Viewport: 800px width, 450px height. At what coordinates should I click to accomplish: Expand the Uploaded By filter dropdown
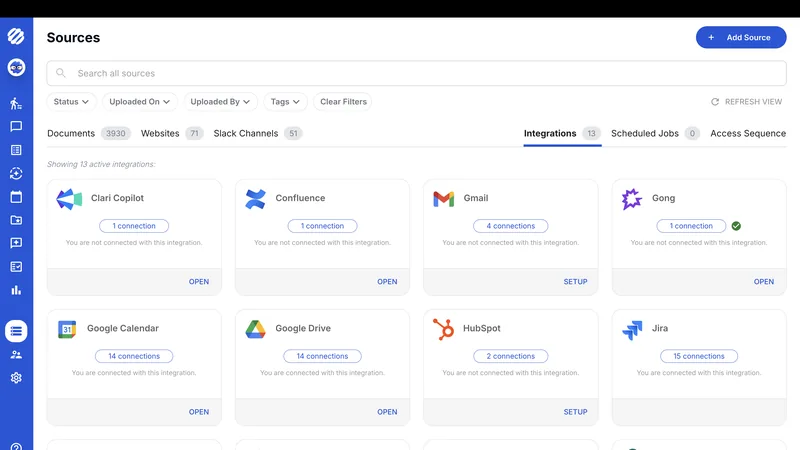(220, 102)
